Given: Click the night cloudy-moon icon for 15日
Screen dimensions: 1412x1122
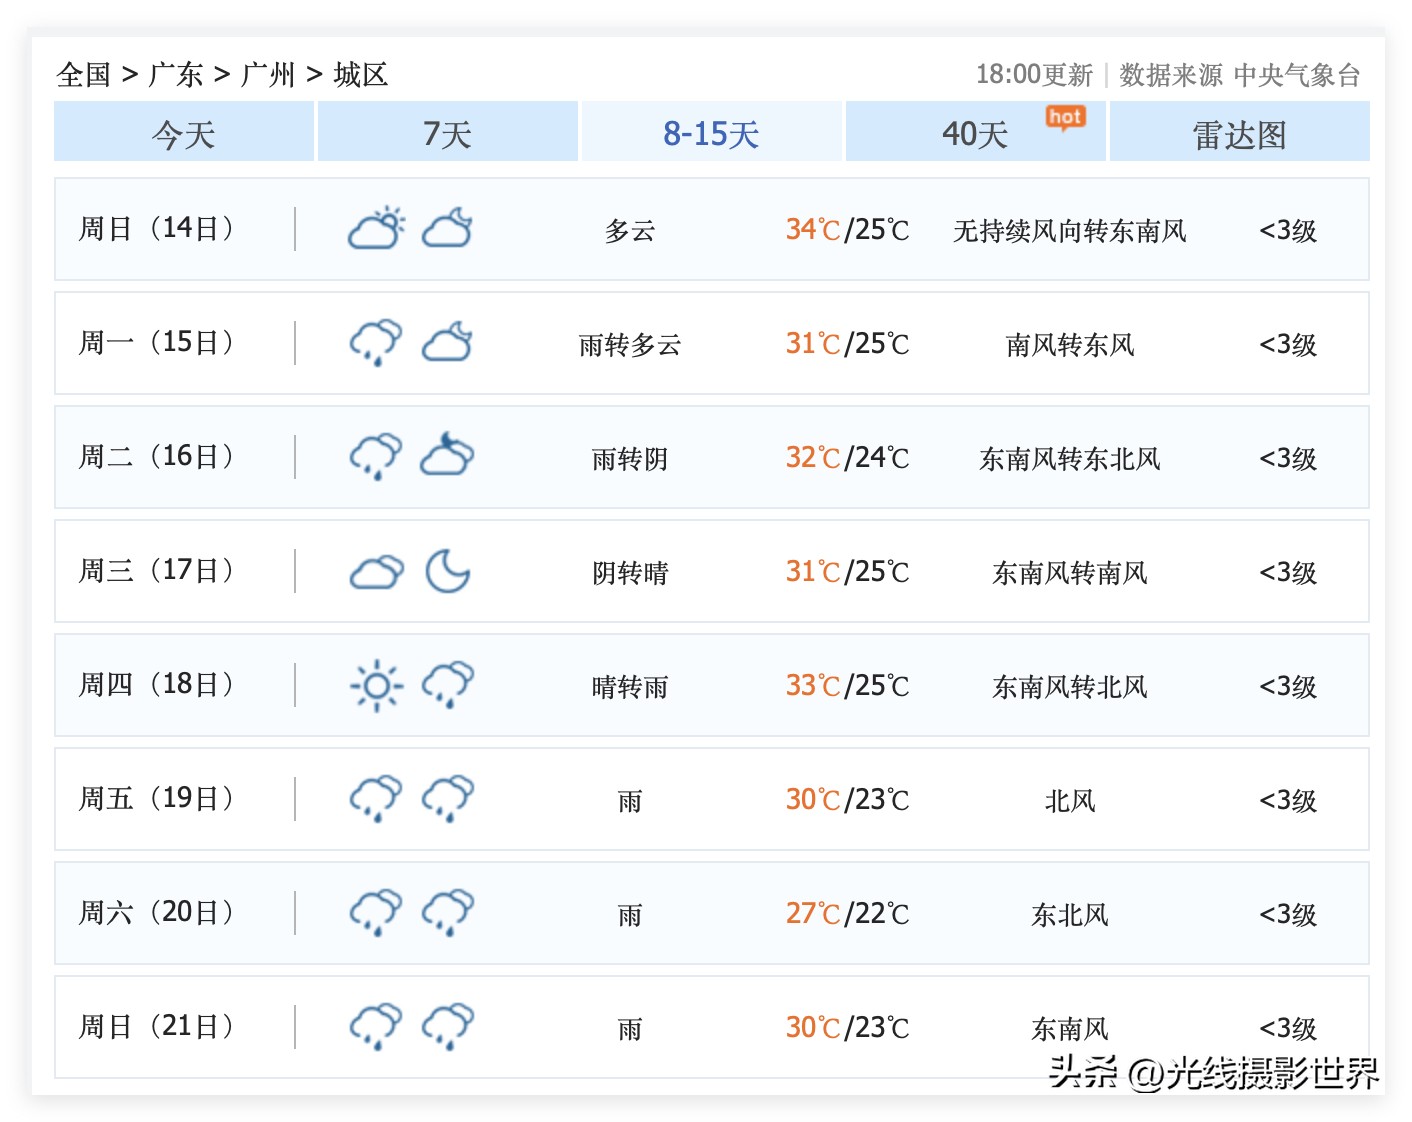Looking at the screenshot, I should [x=447, y=342].
